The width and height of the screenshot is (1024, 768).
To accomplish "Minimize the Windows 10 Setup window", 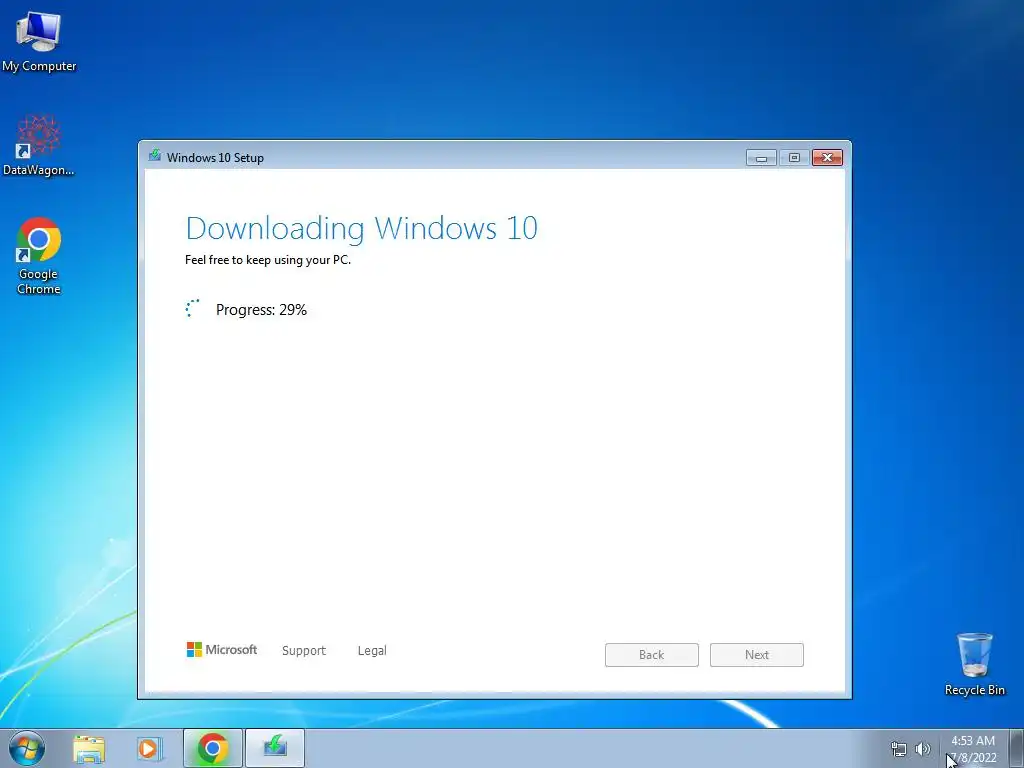I will [761, 157].
